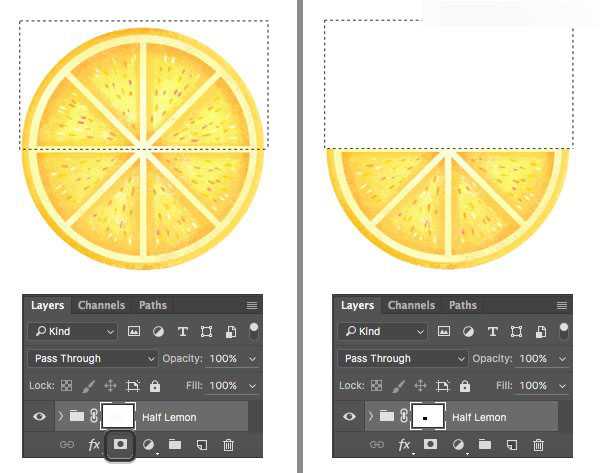Toggle Half Lemon visibility in right panel

[x=349, y=416]
